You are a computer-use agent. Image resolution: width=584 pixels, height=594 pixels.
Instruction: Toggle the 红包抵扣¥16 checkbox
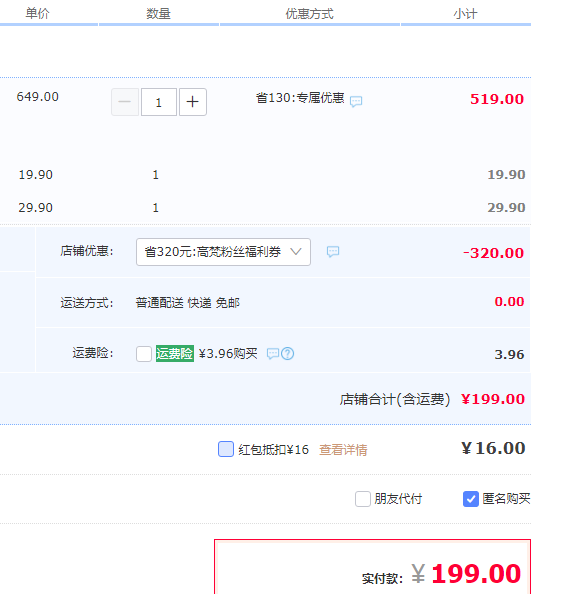[226, 449]
